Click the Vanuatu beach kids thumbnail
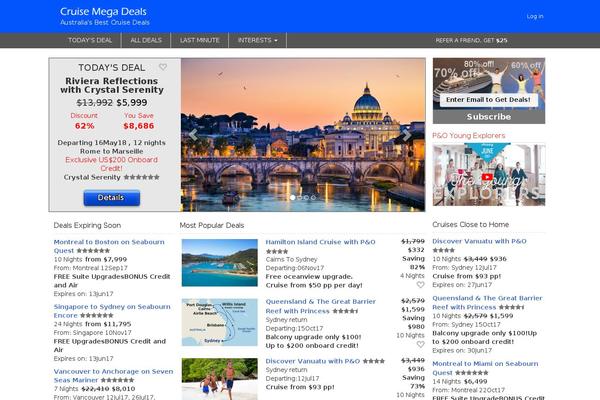 [x=220, y=379]
